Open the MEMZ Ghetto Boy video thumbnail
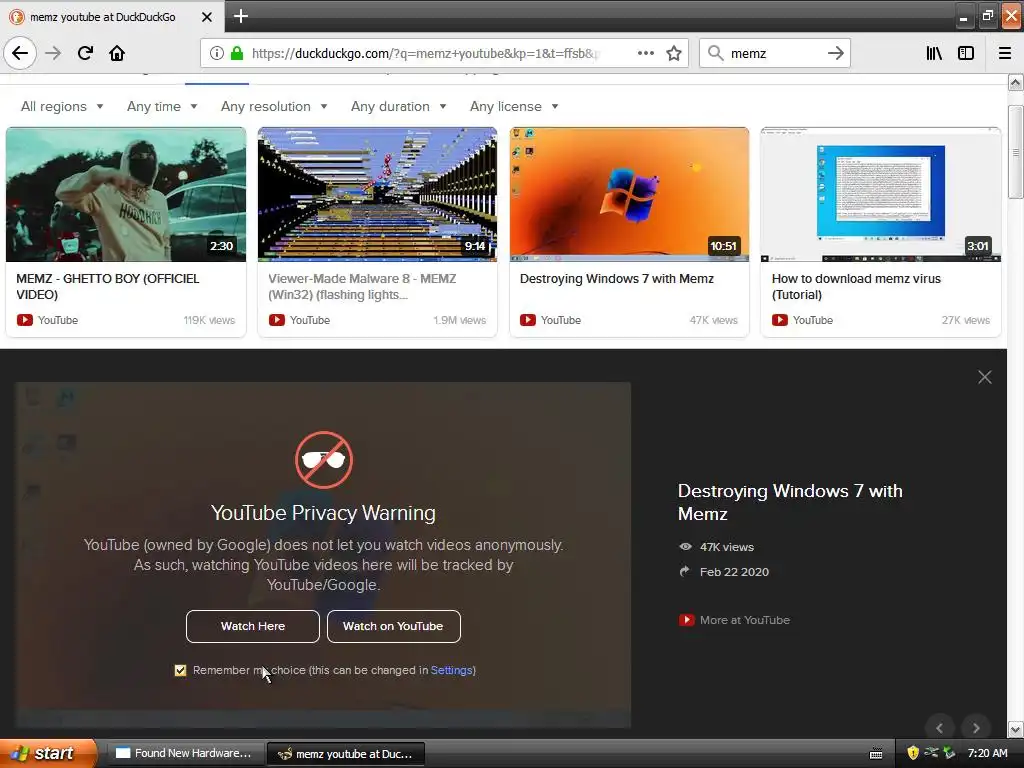The height and width of the screenshot is (768, 1024). 126,195
